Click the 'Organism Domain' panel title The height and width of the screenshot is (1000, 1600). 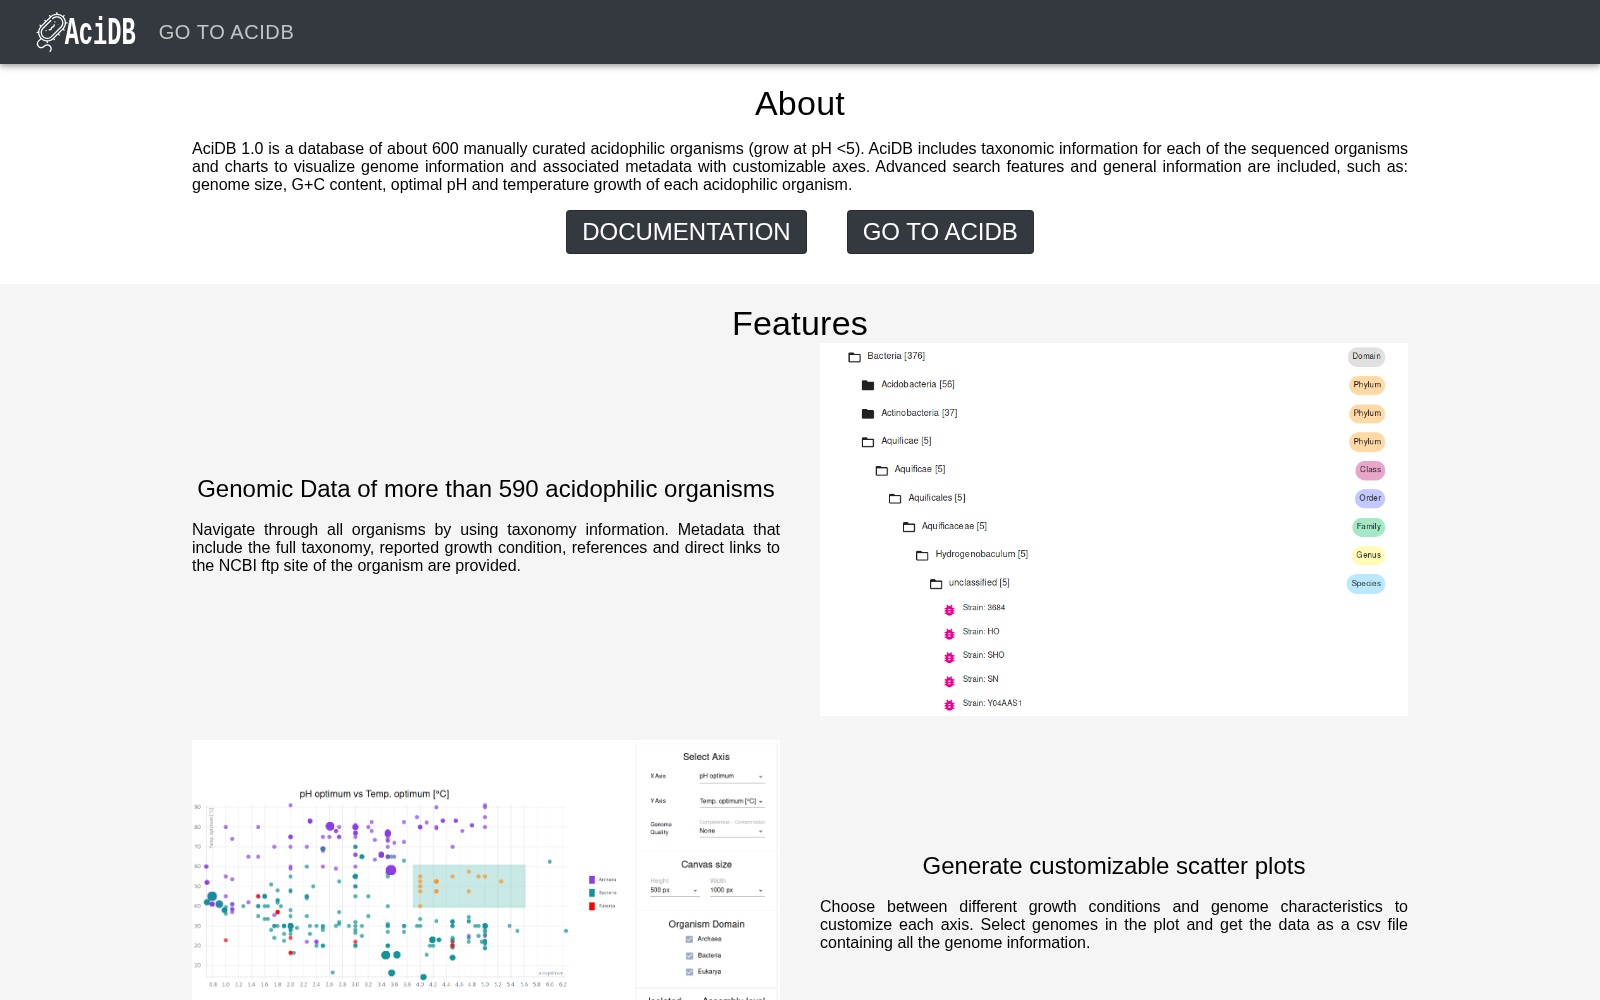tap(706, 924)
